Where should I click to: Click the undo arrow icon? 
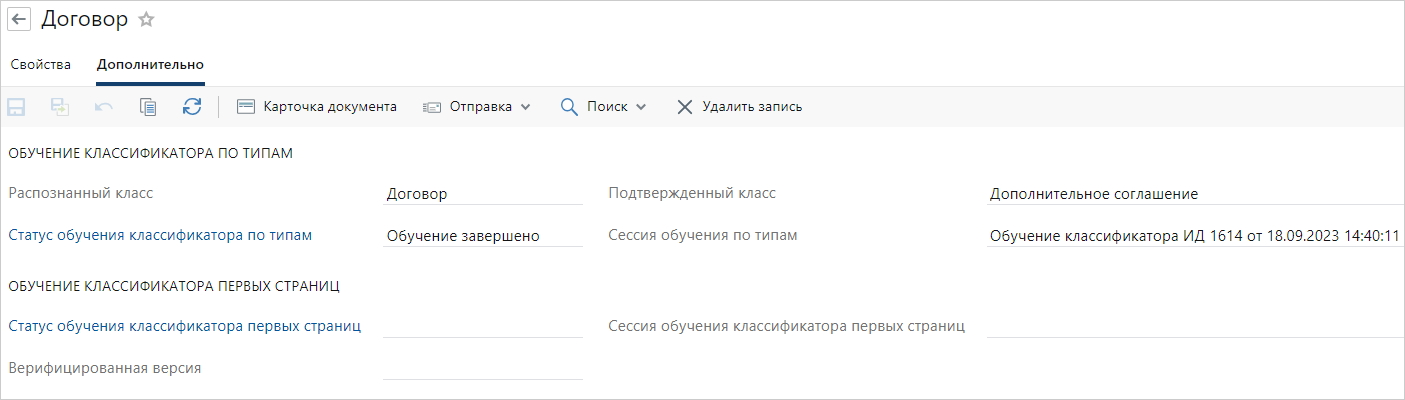[104, 107]
